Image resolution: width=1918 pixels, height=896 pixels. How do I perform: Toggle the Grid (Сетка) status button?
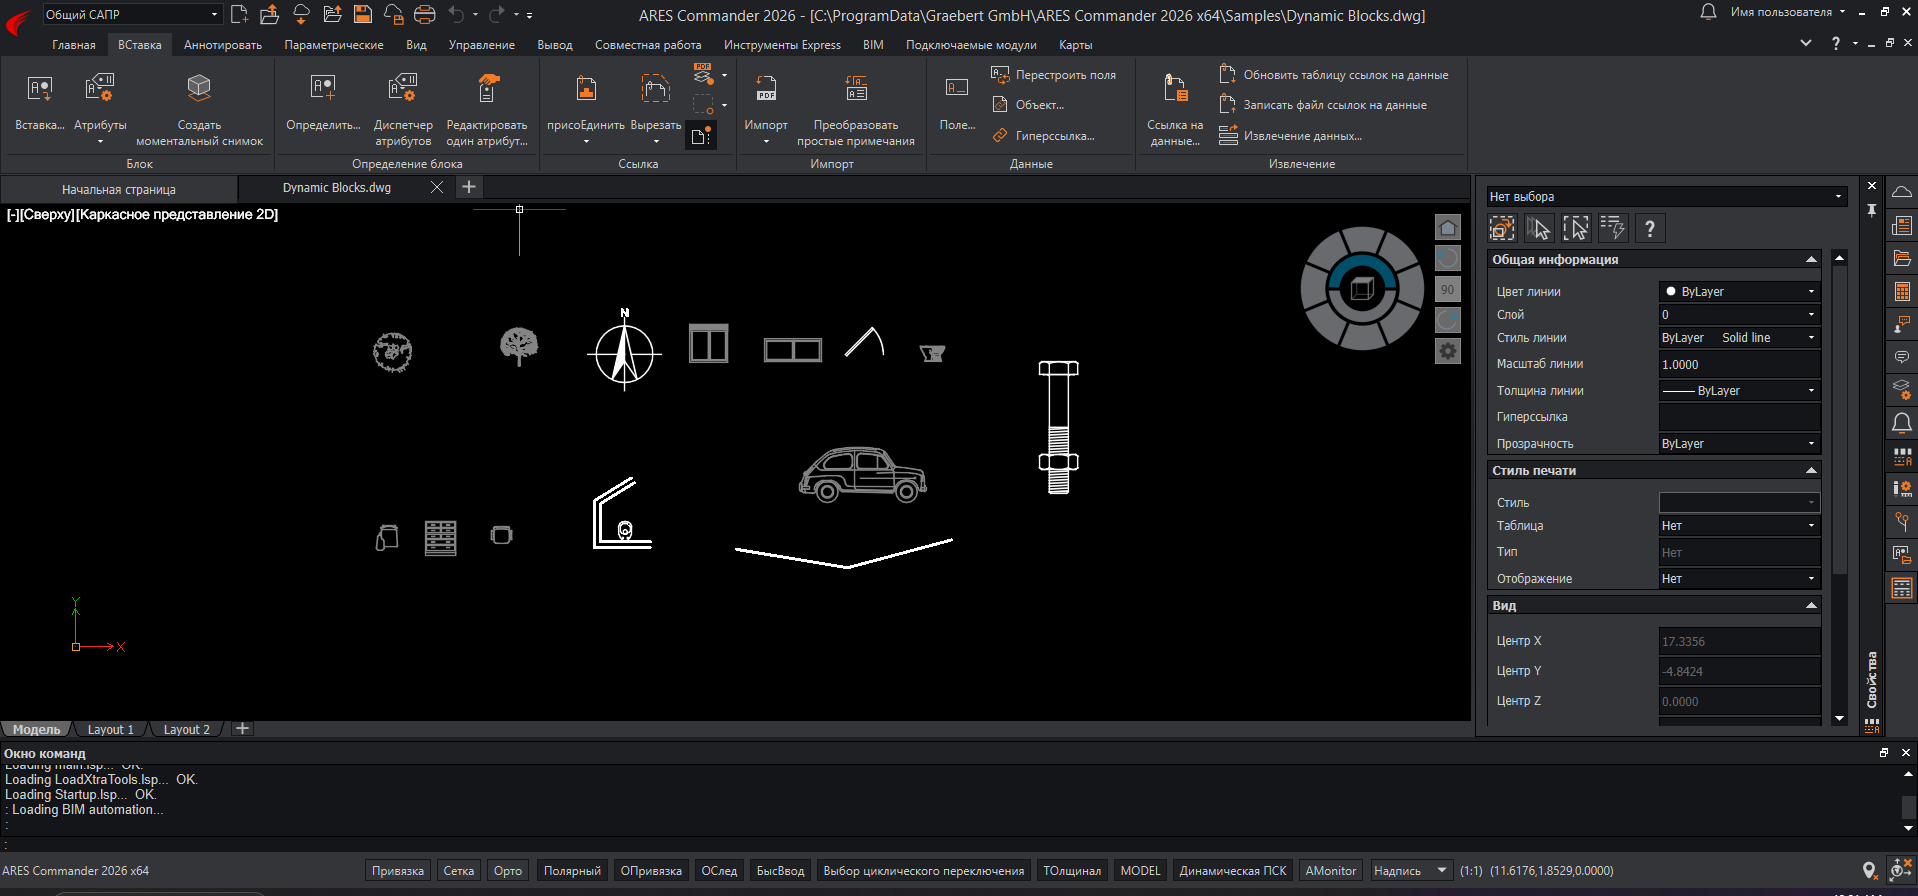click(x=458, y=871)
